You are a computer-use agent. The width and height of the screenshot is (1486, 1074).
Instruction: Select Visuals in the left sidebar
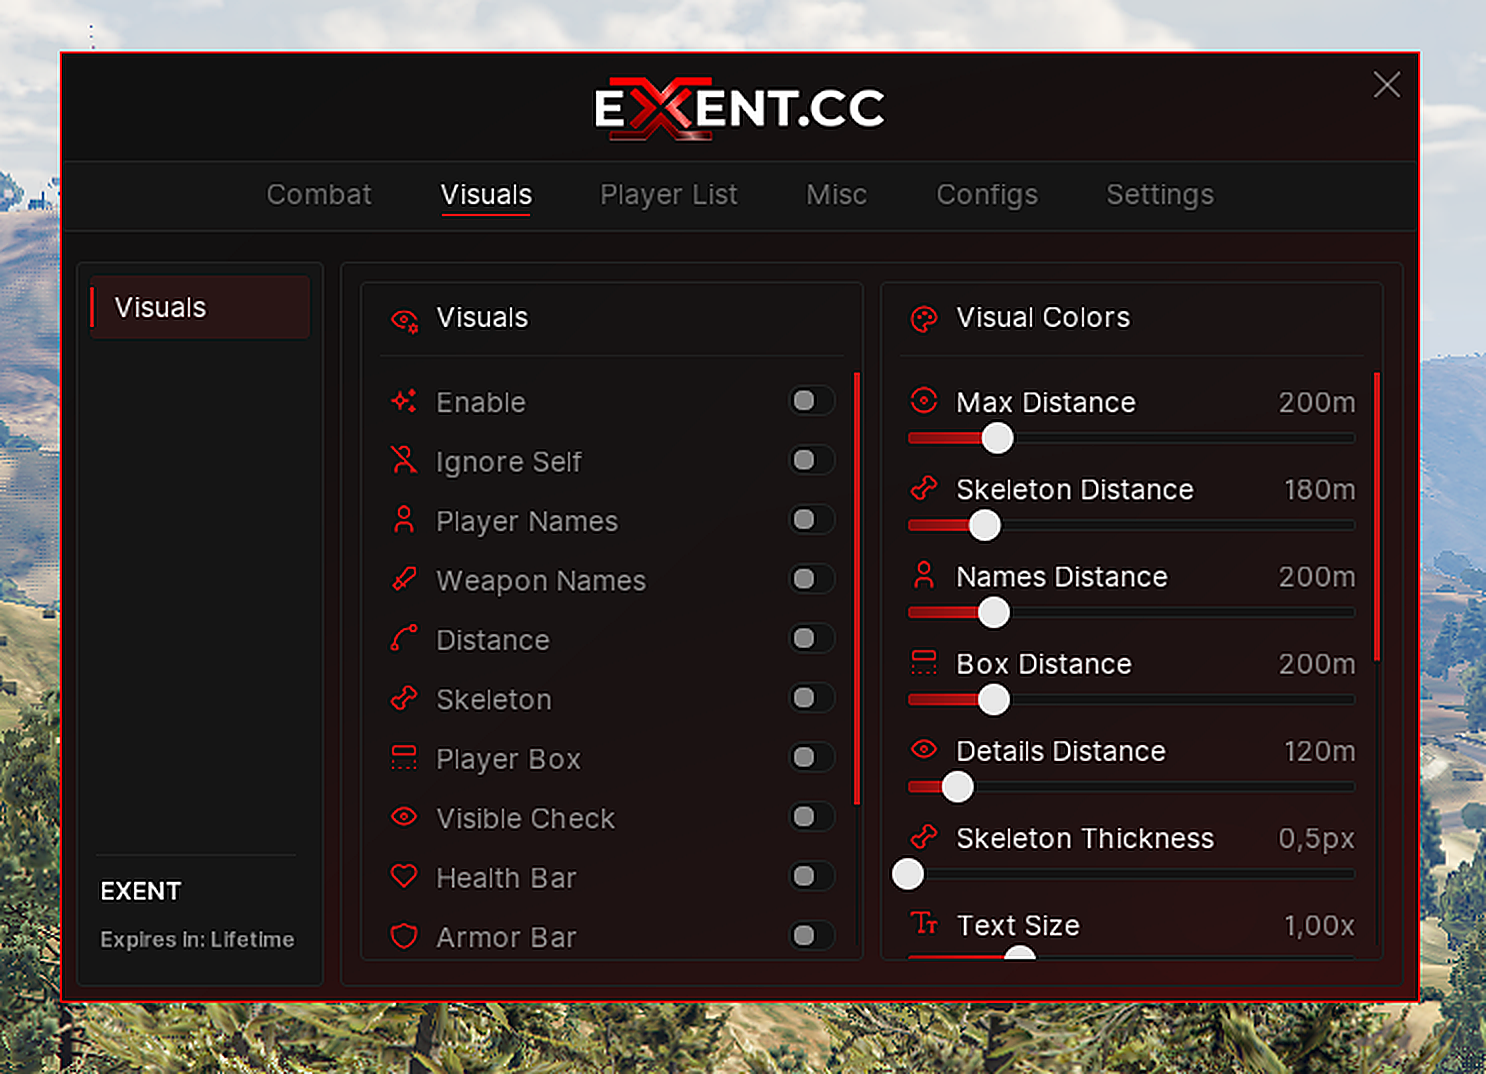(x=200, y=307)
